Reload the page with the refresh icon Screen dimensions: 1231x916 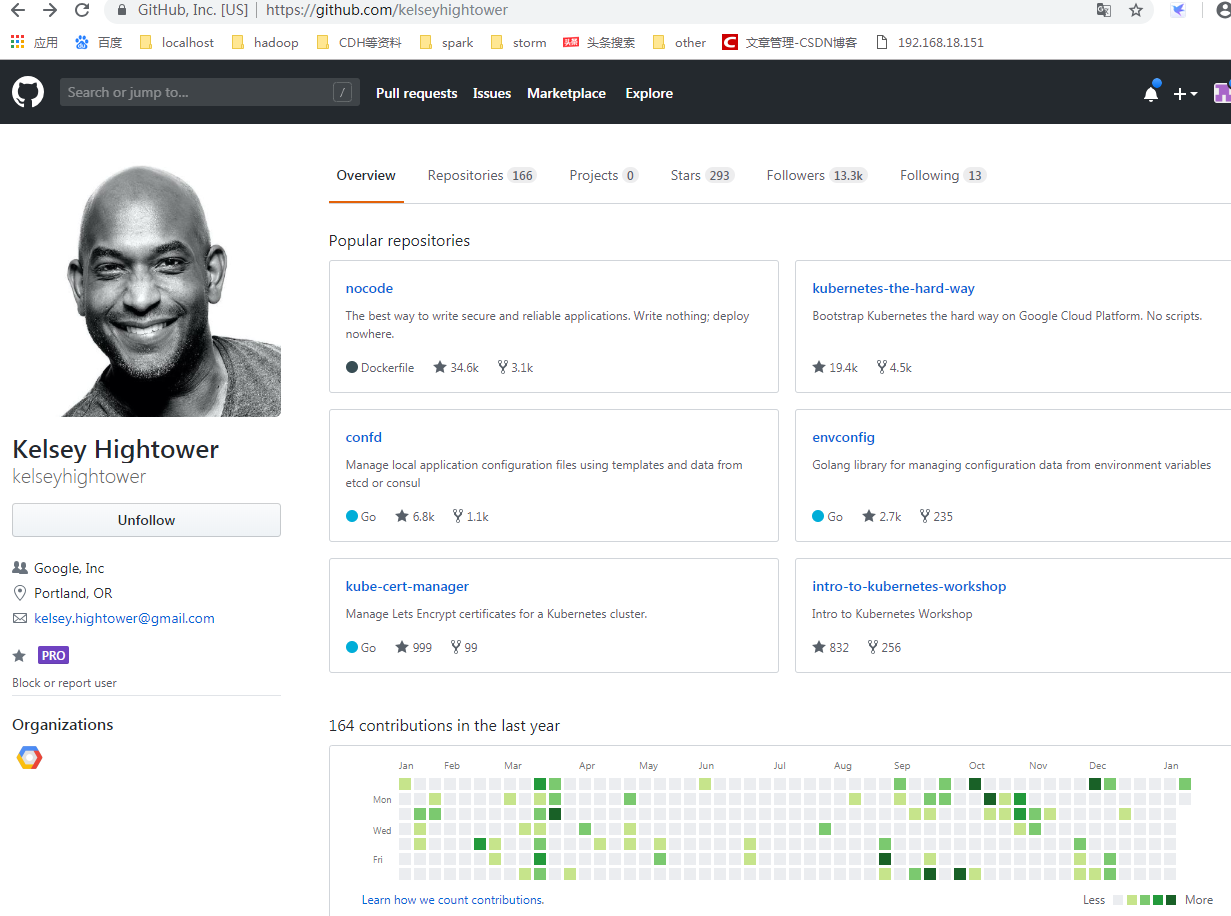[x=82, y=11]
